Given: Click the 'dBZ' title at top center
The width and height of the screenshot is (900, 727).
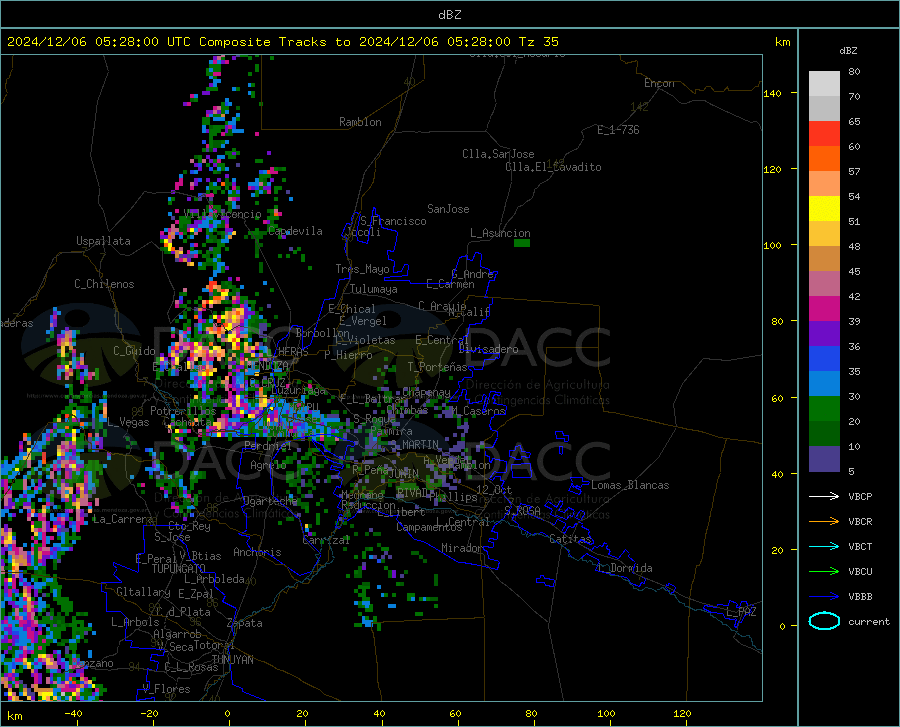Looking at the screenshot, I should pyautogui.click(x=449, y=15).
